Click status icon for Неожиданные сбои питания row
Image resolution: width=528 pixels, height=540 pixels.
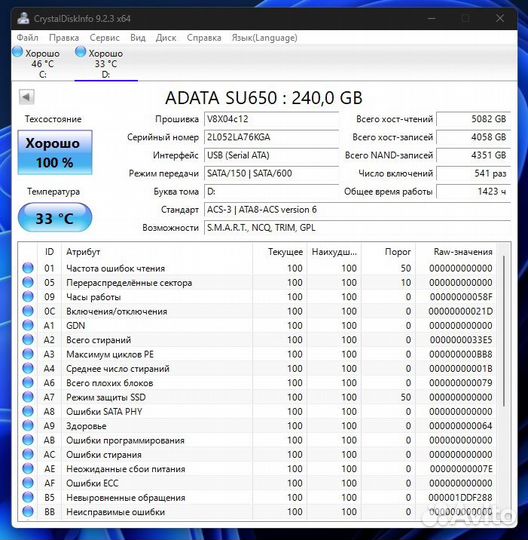[x=28, y=469]
